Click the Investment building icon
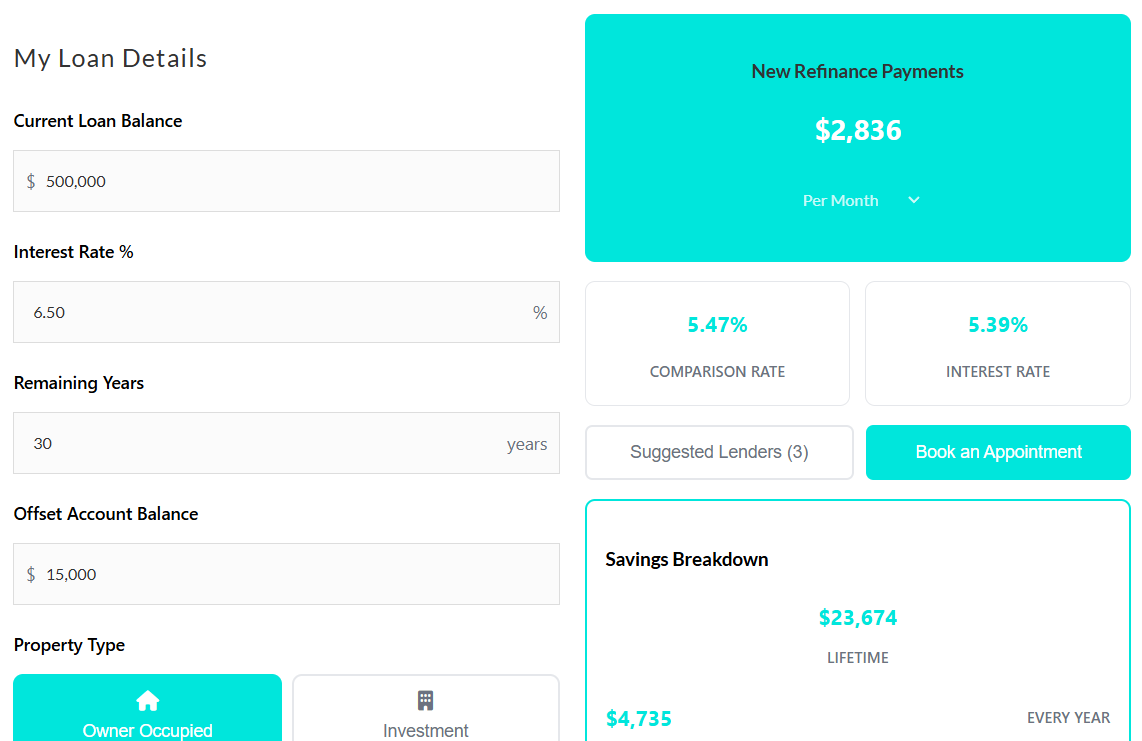The image size is (1142, 741). pyautogui.click(x=426, y=700)
